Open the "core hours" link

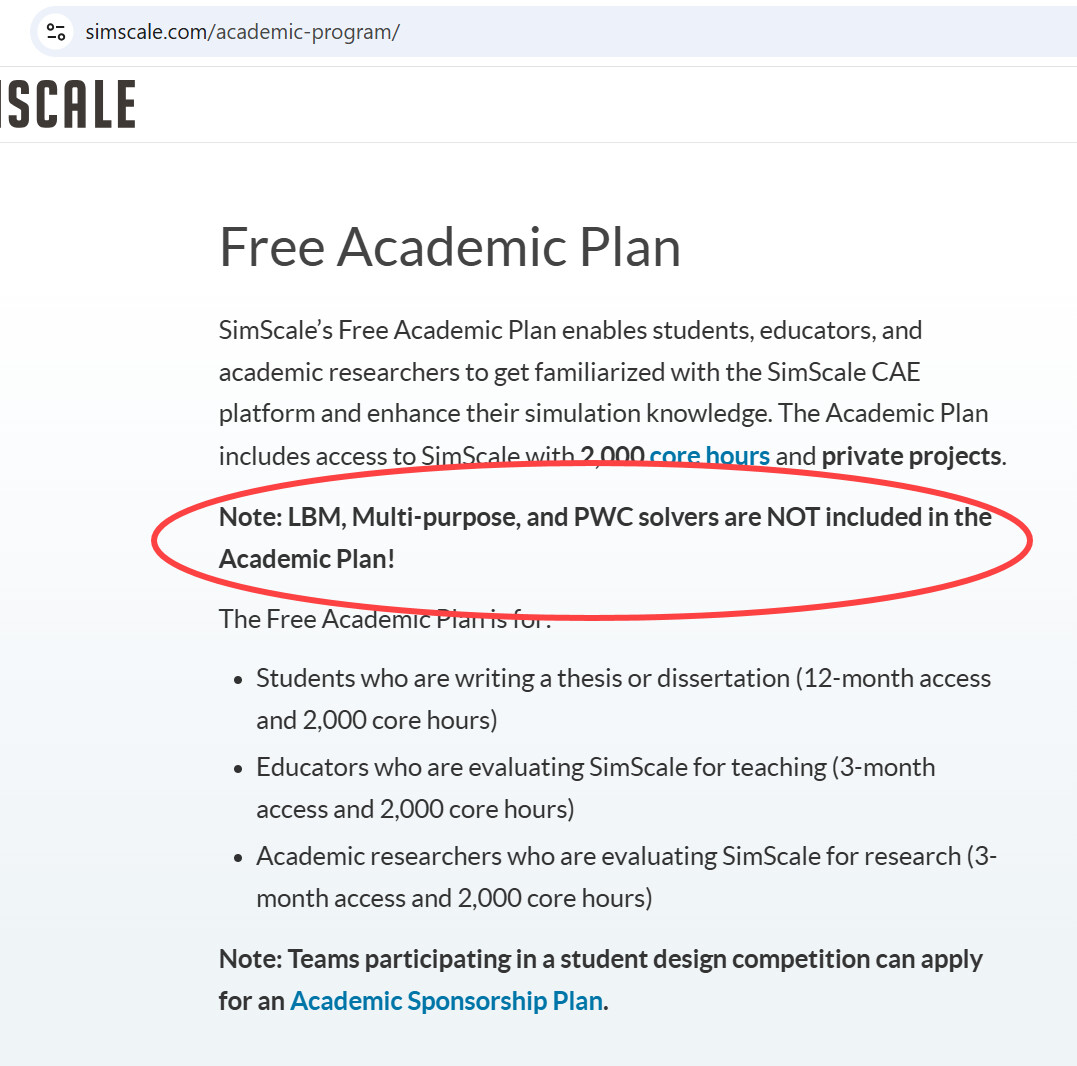(x=709, y=456)
